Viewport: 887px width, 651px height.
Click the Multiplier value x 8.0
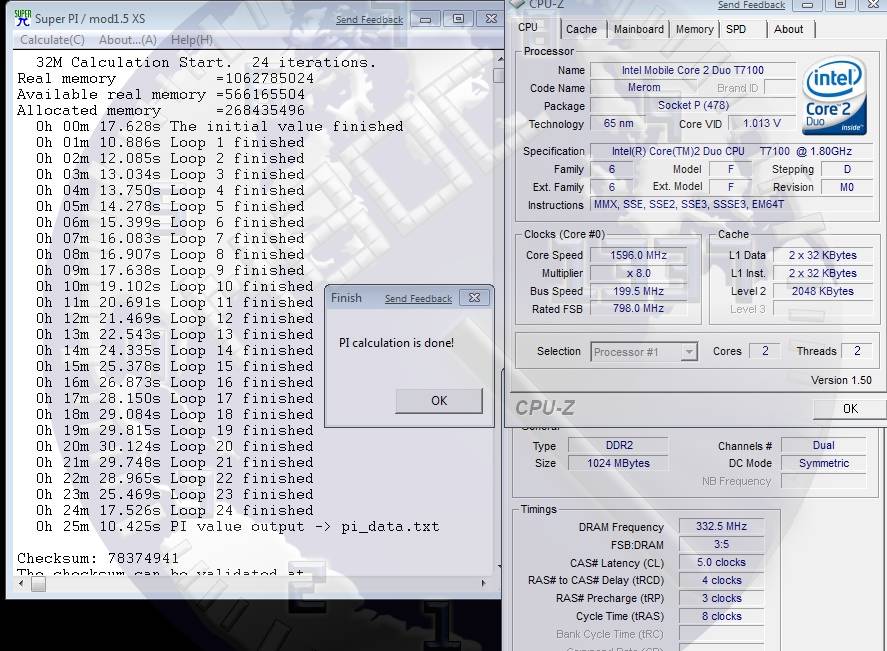[x=638, y=273]
